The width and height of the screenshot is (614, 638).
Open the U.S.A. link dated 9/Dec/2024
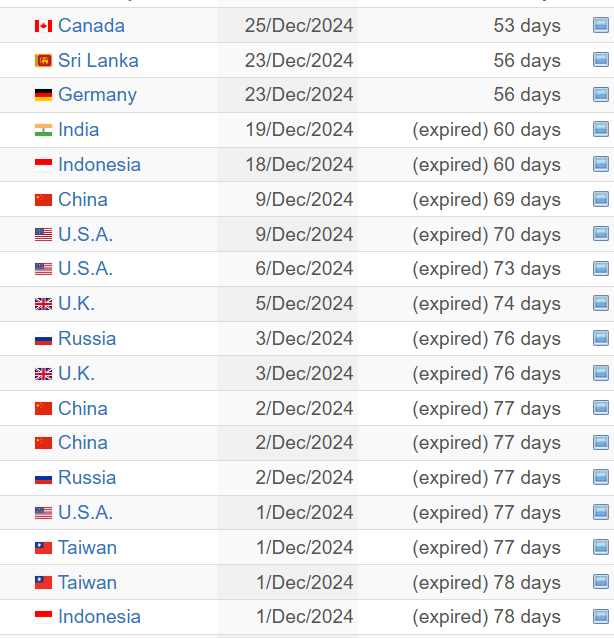(x=85, y=234)
